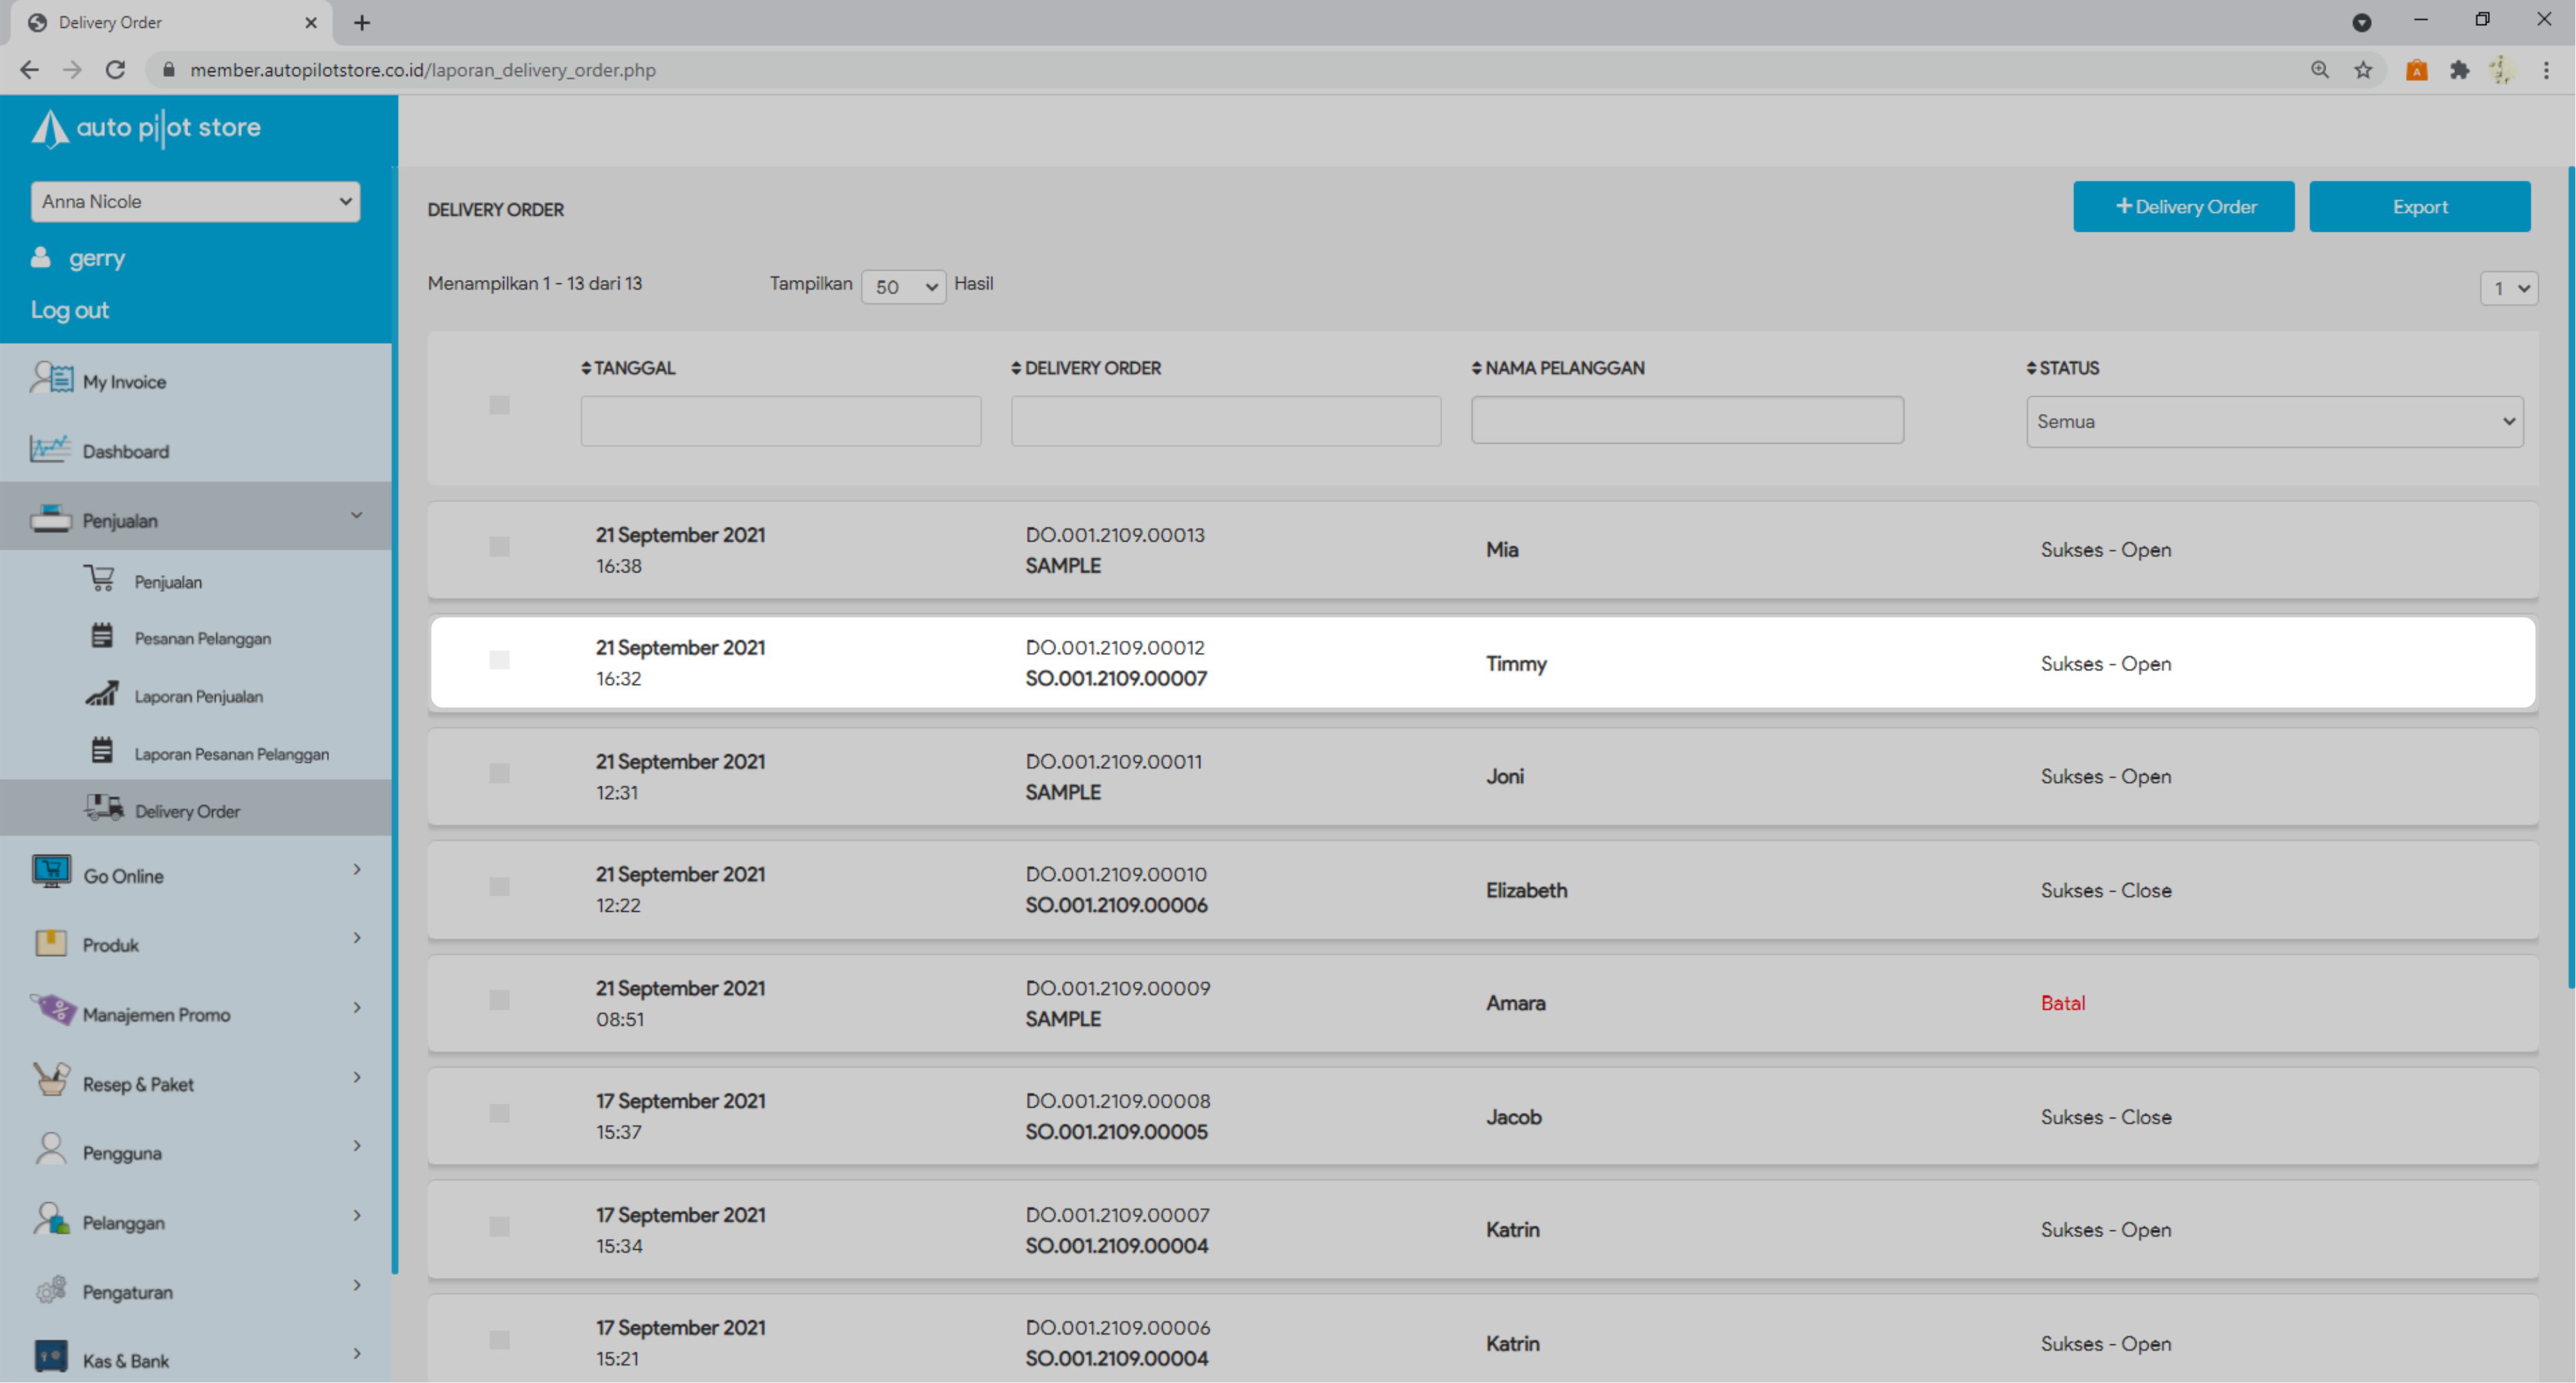
Task: Open the Semua status filter dropdown
Action: tap(2274, 422)
